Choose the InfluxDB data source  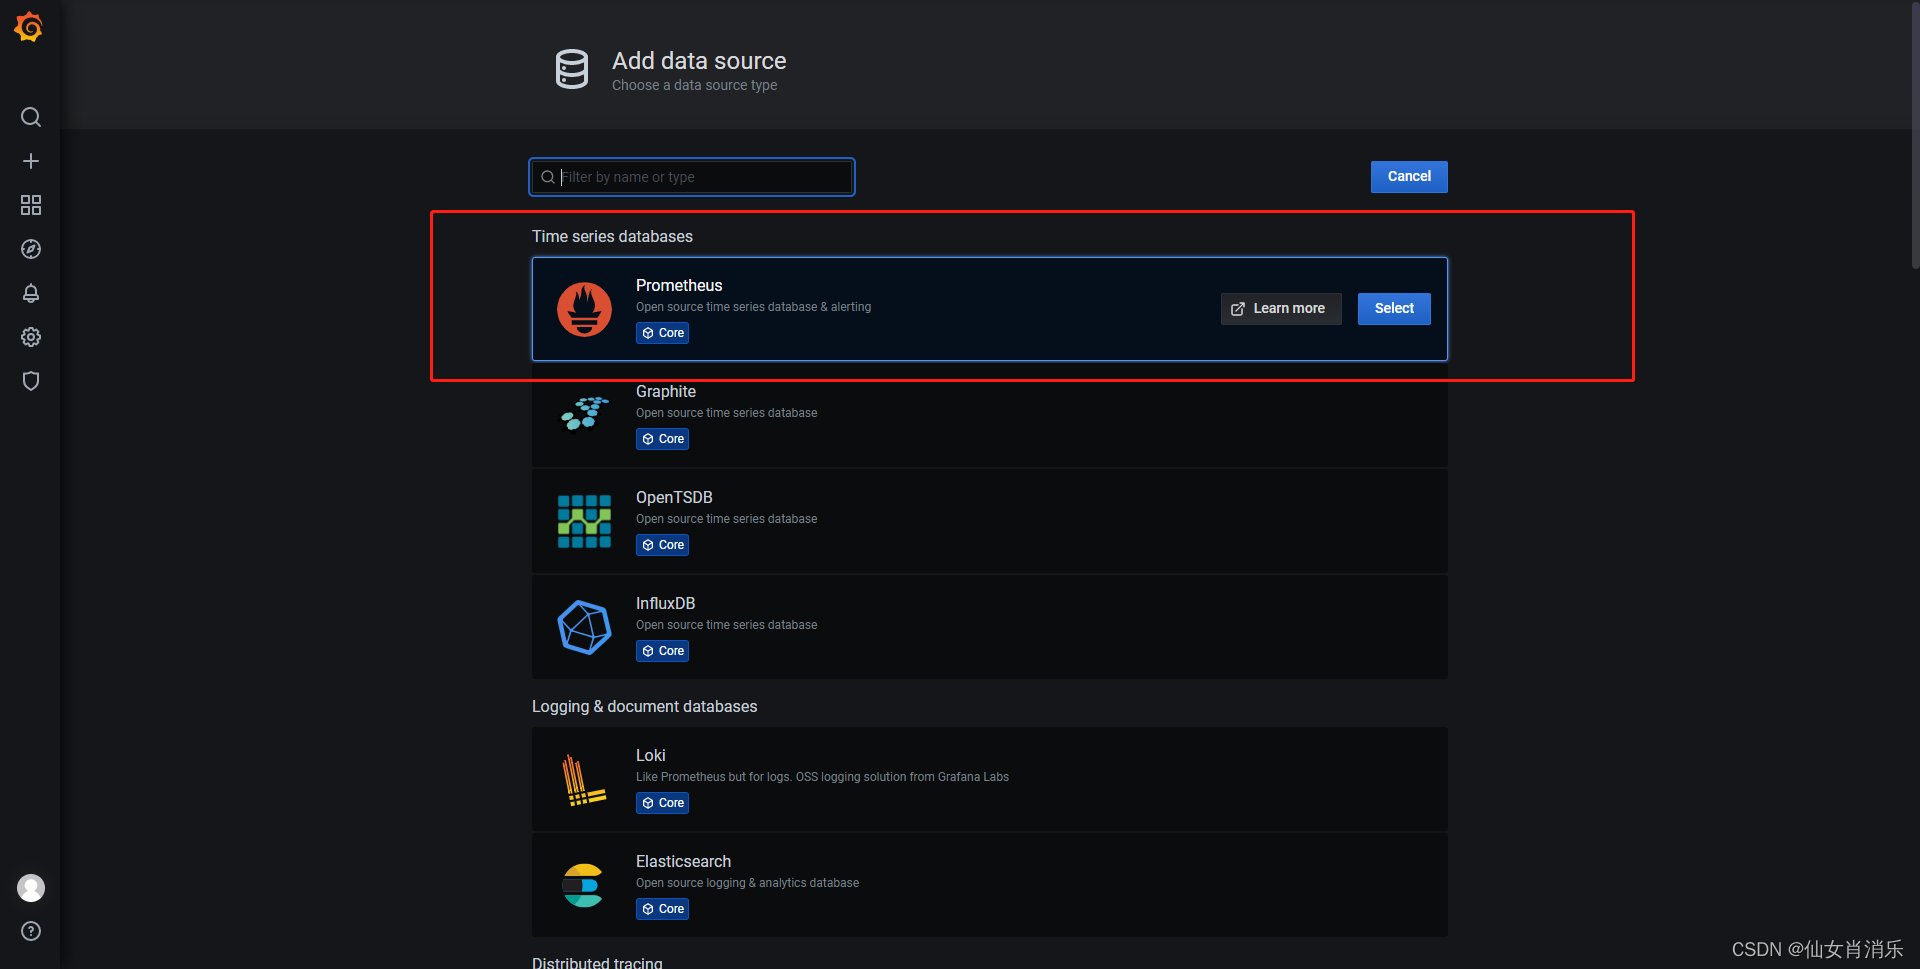point(990,627)
